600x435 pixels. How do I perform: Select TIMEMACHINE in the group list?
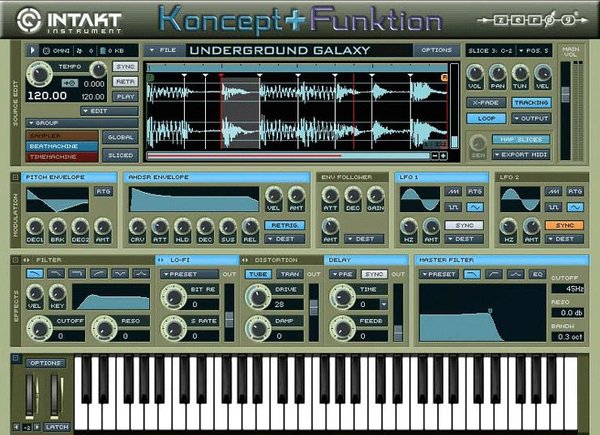(x=62, y=157)
